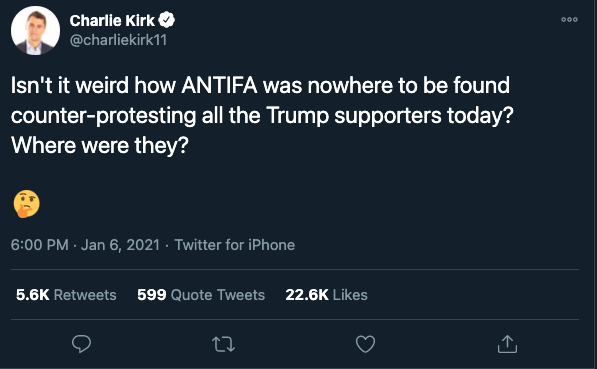The image size is (597, 369).
Task: Click the Charlie Kirk display name
Action: pyautogui.click(x=112, y=21)
